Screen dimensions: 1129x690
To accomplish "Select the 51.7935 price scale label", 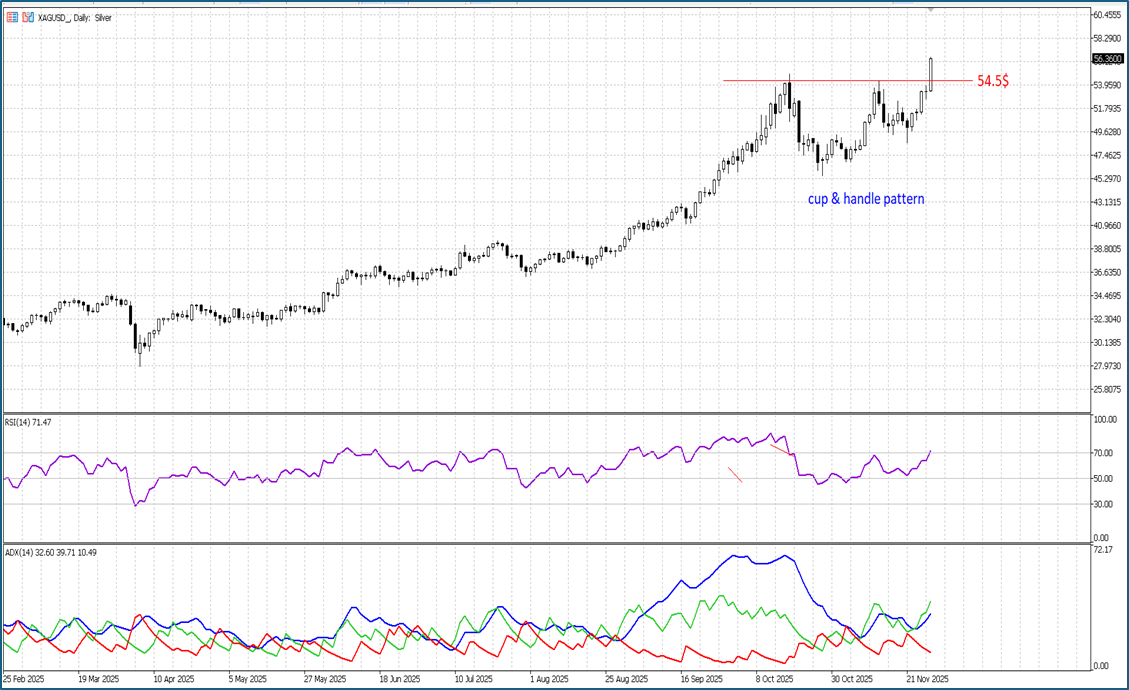I will pos(1107,109).
